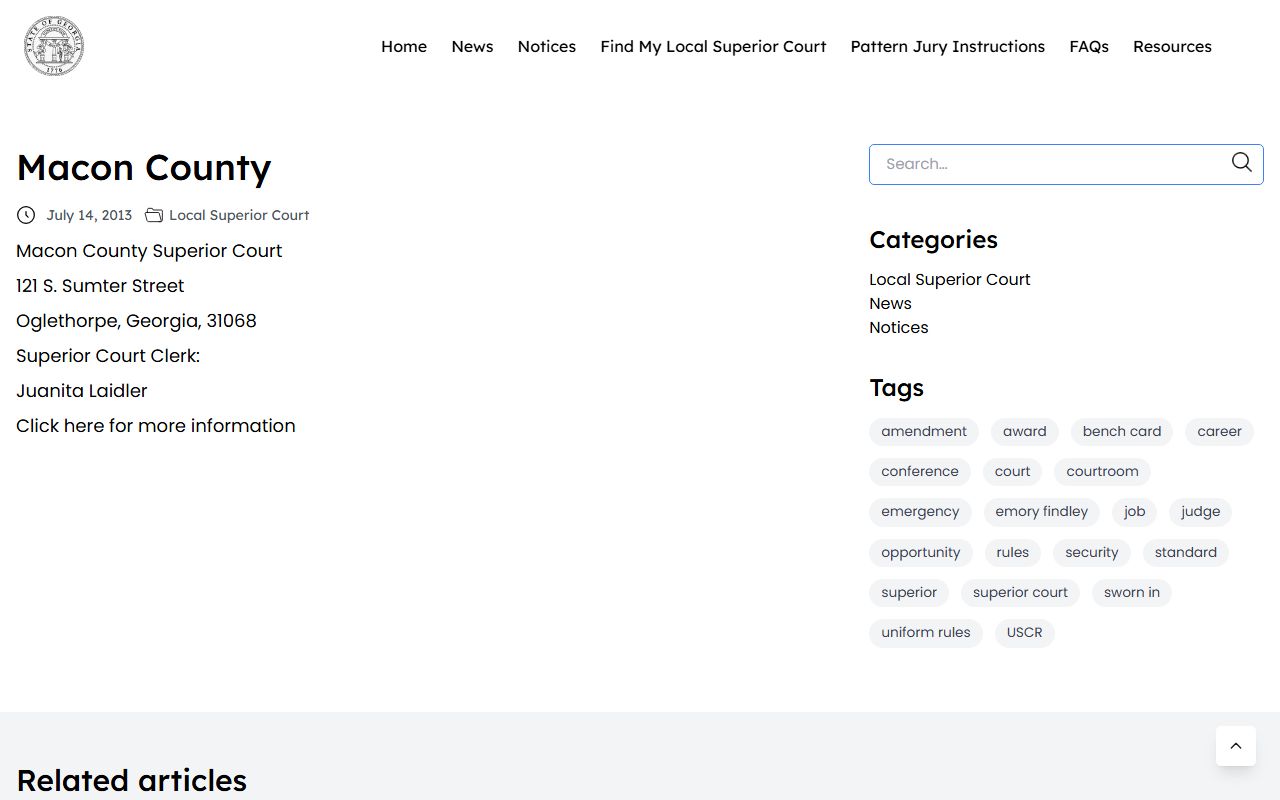Select the USCR tag
Screen dimensions: 1280x800
(1025, 633)
